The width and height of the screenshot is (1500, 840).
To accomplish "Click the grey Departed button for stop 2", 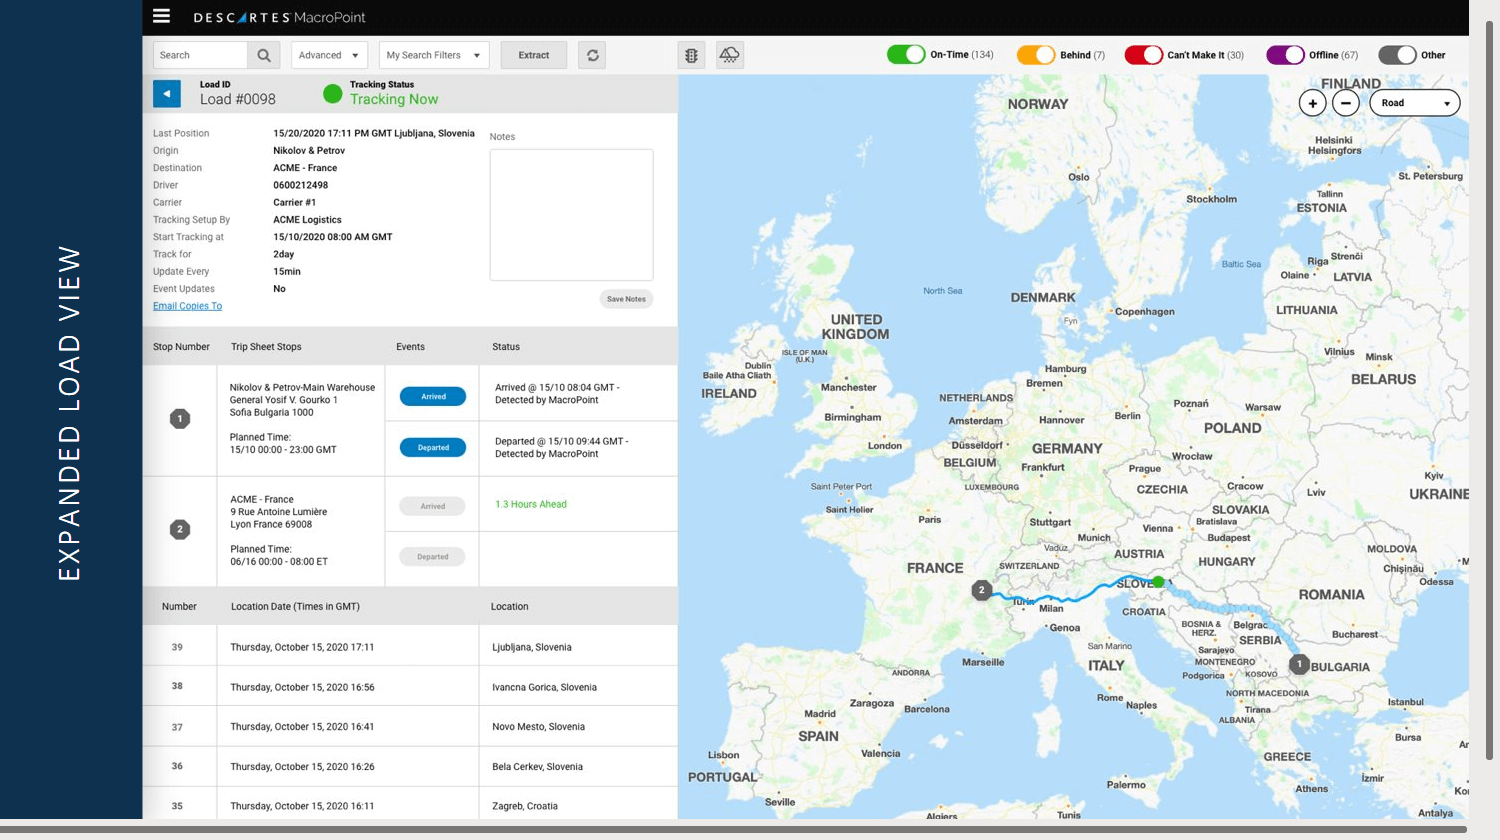I will (433, 557).
